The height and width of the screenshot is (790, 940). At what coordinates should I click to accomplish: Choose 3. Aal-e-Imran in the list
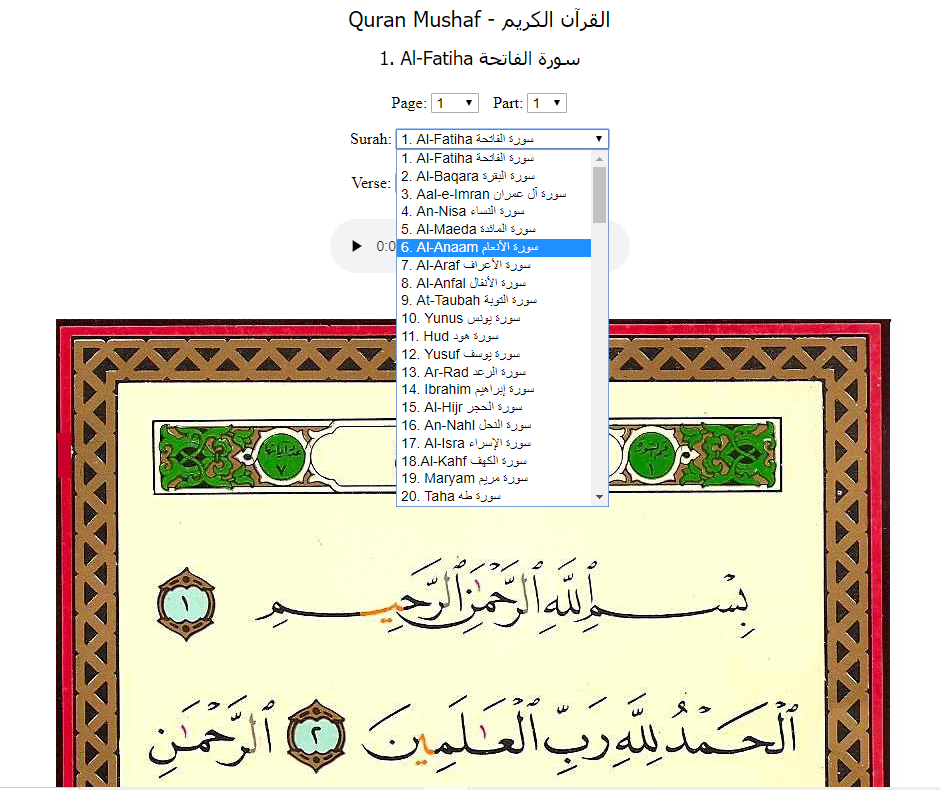point(494,194)
